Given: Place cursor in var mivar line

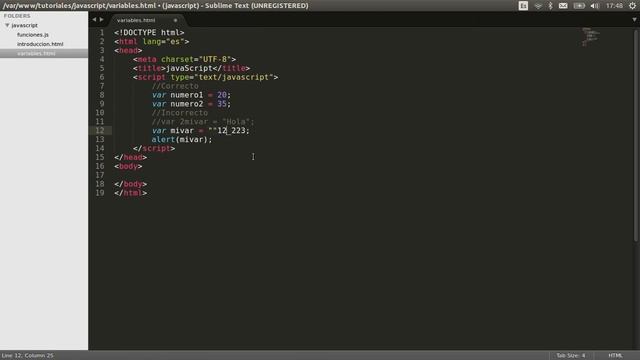Looking at the screenshot, I should [x=200, y=131].
